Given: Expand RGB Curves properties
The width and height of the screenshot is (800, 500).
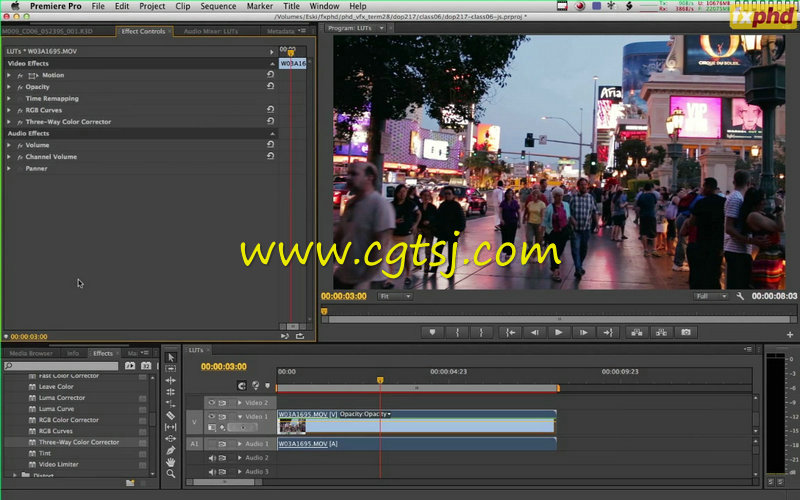Looking at the screenshot, I should (9, 110).
